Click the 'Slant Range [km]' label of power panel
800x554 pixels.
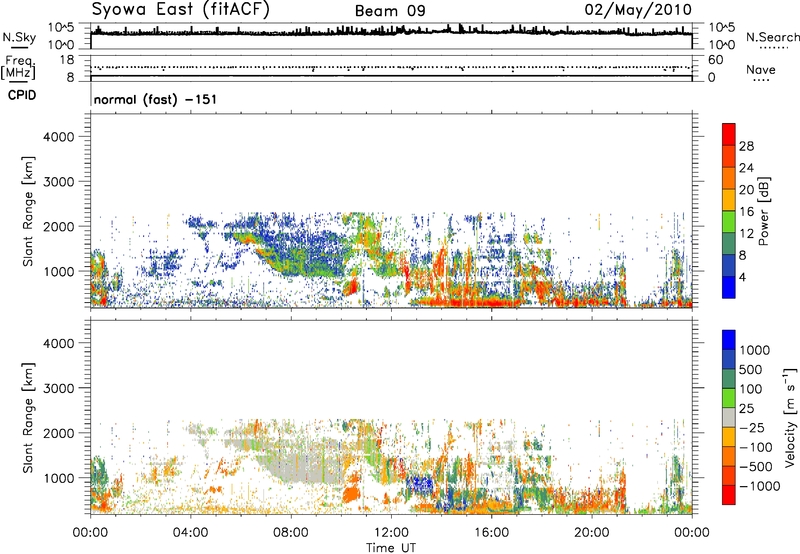click(x=28, y=211)
